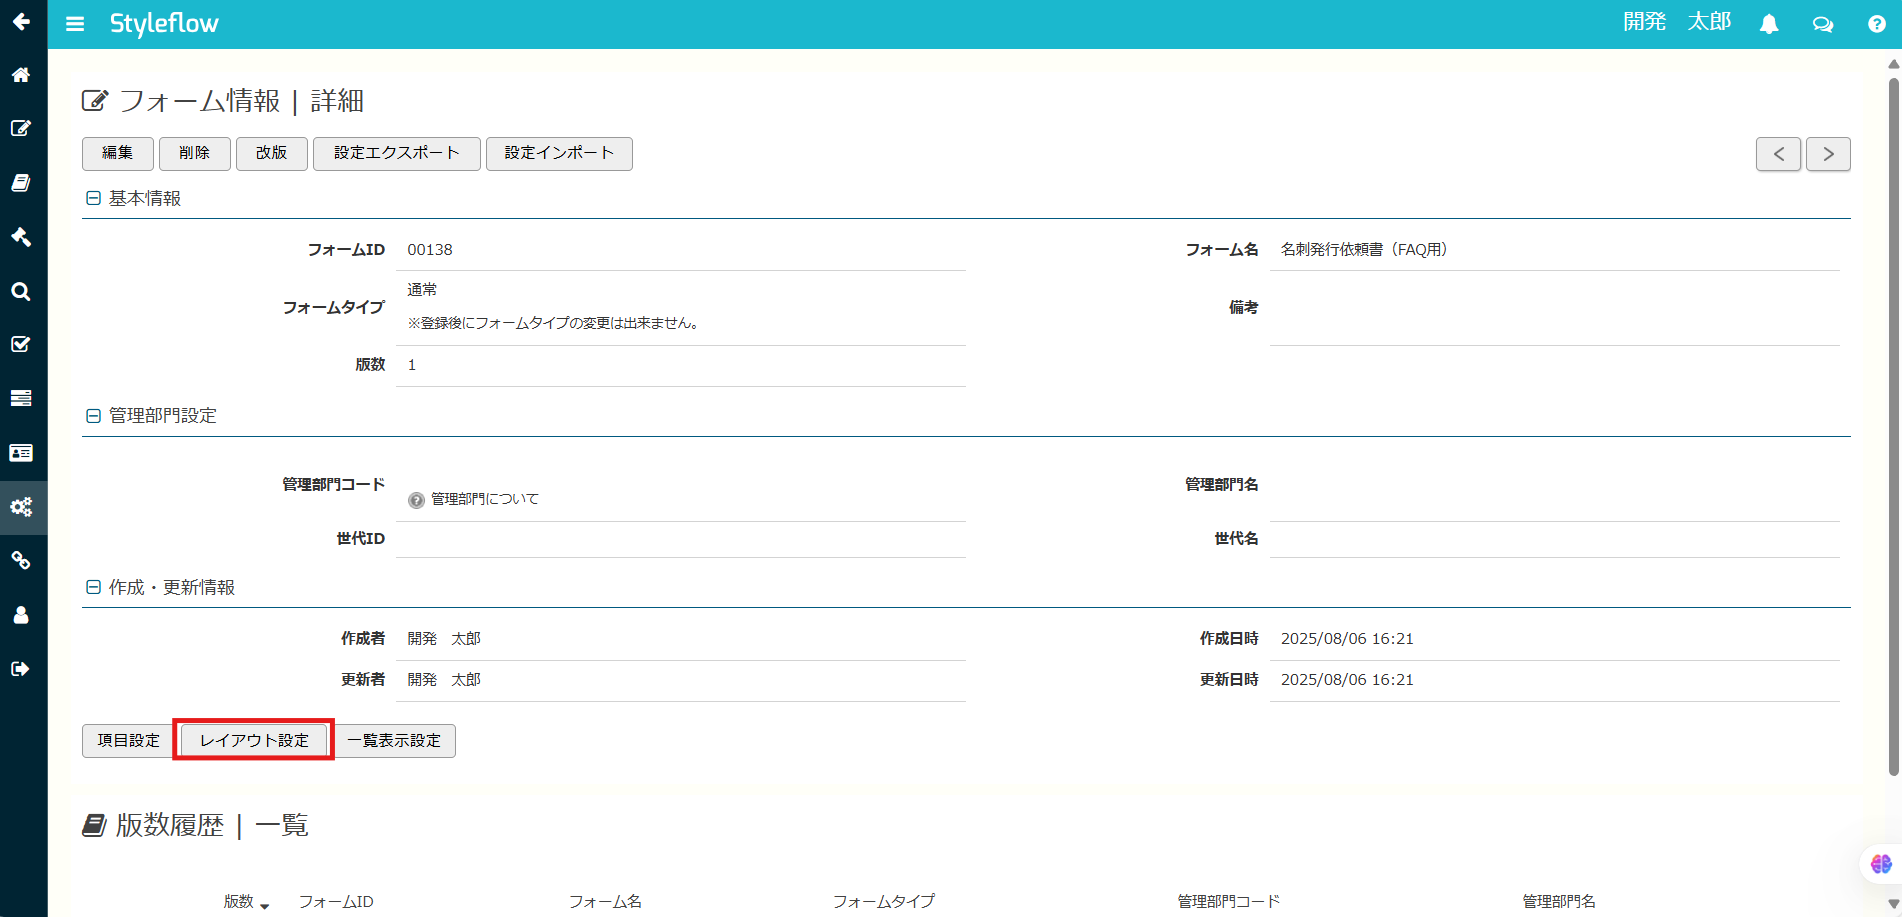Open the user profile icon in sidebar

point(21,615)
